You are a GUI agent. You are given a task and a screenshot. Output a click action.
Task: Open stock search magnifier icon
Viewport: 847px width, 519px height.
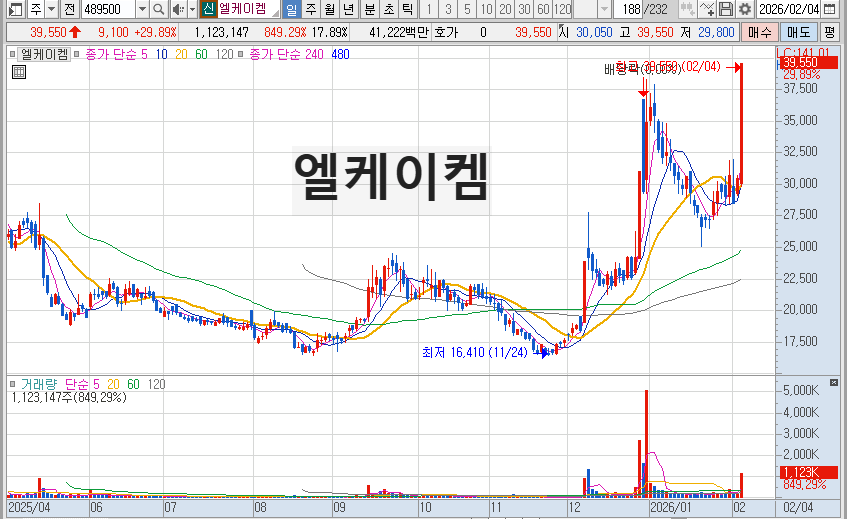[159, 9]
